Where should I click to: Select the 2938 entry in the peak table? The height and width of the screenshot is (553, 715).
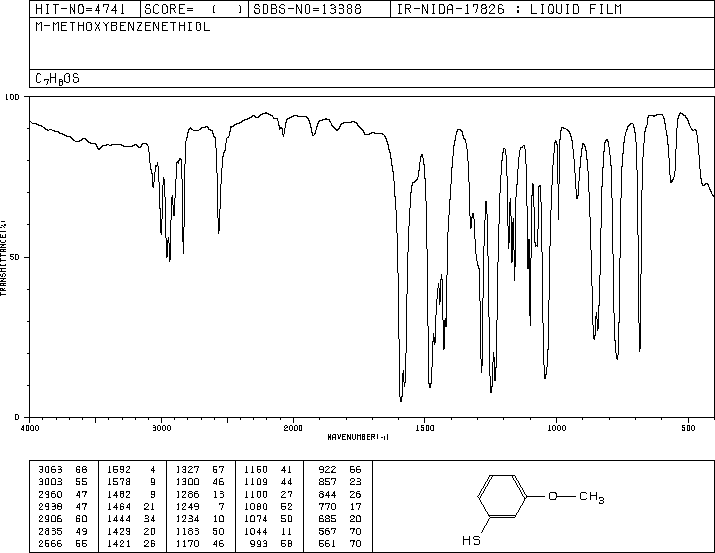click(x=51, y=506)
